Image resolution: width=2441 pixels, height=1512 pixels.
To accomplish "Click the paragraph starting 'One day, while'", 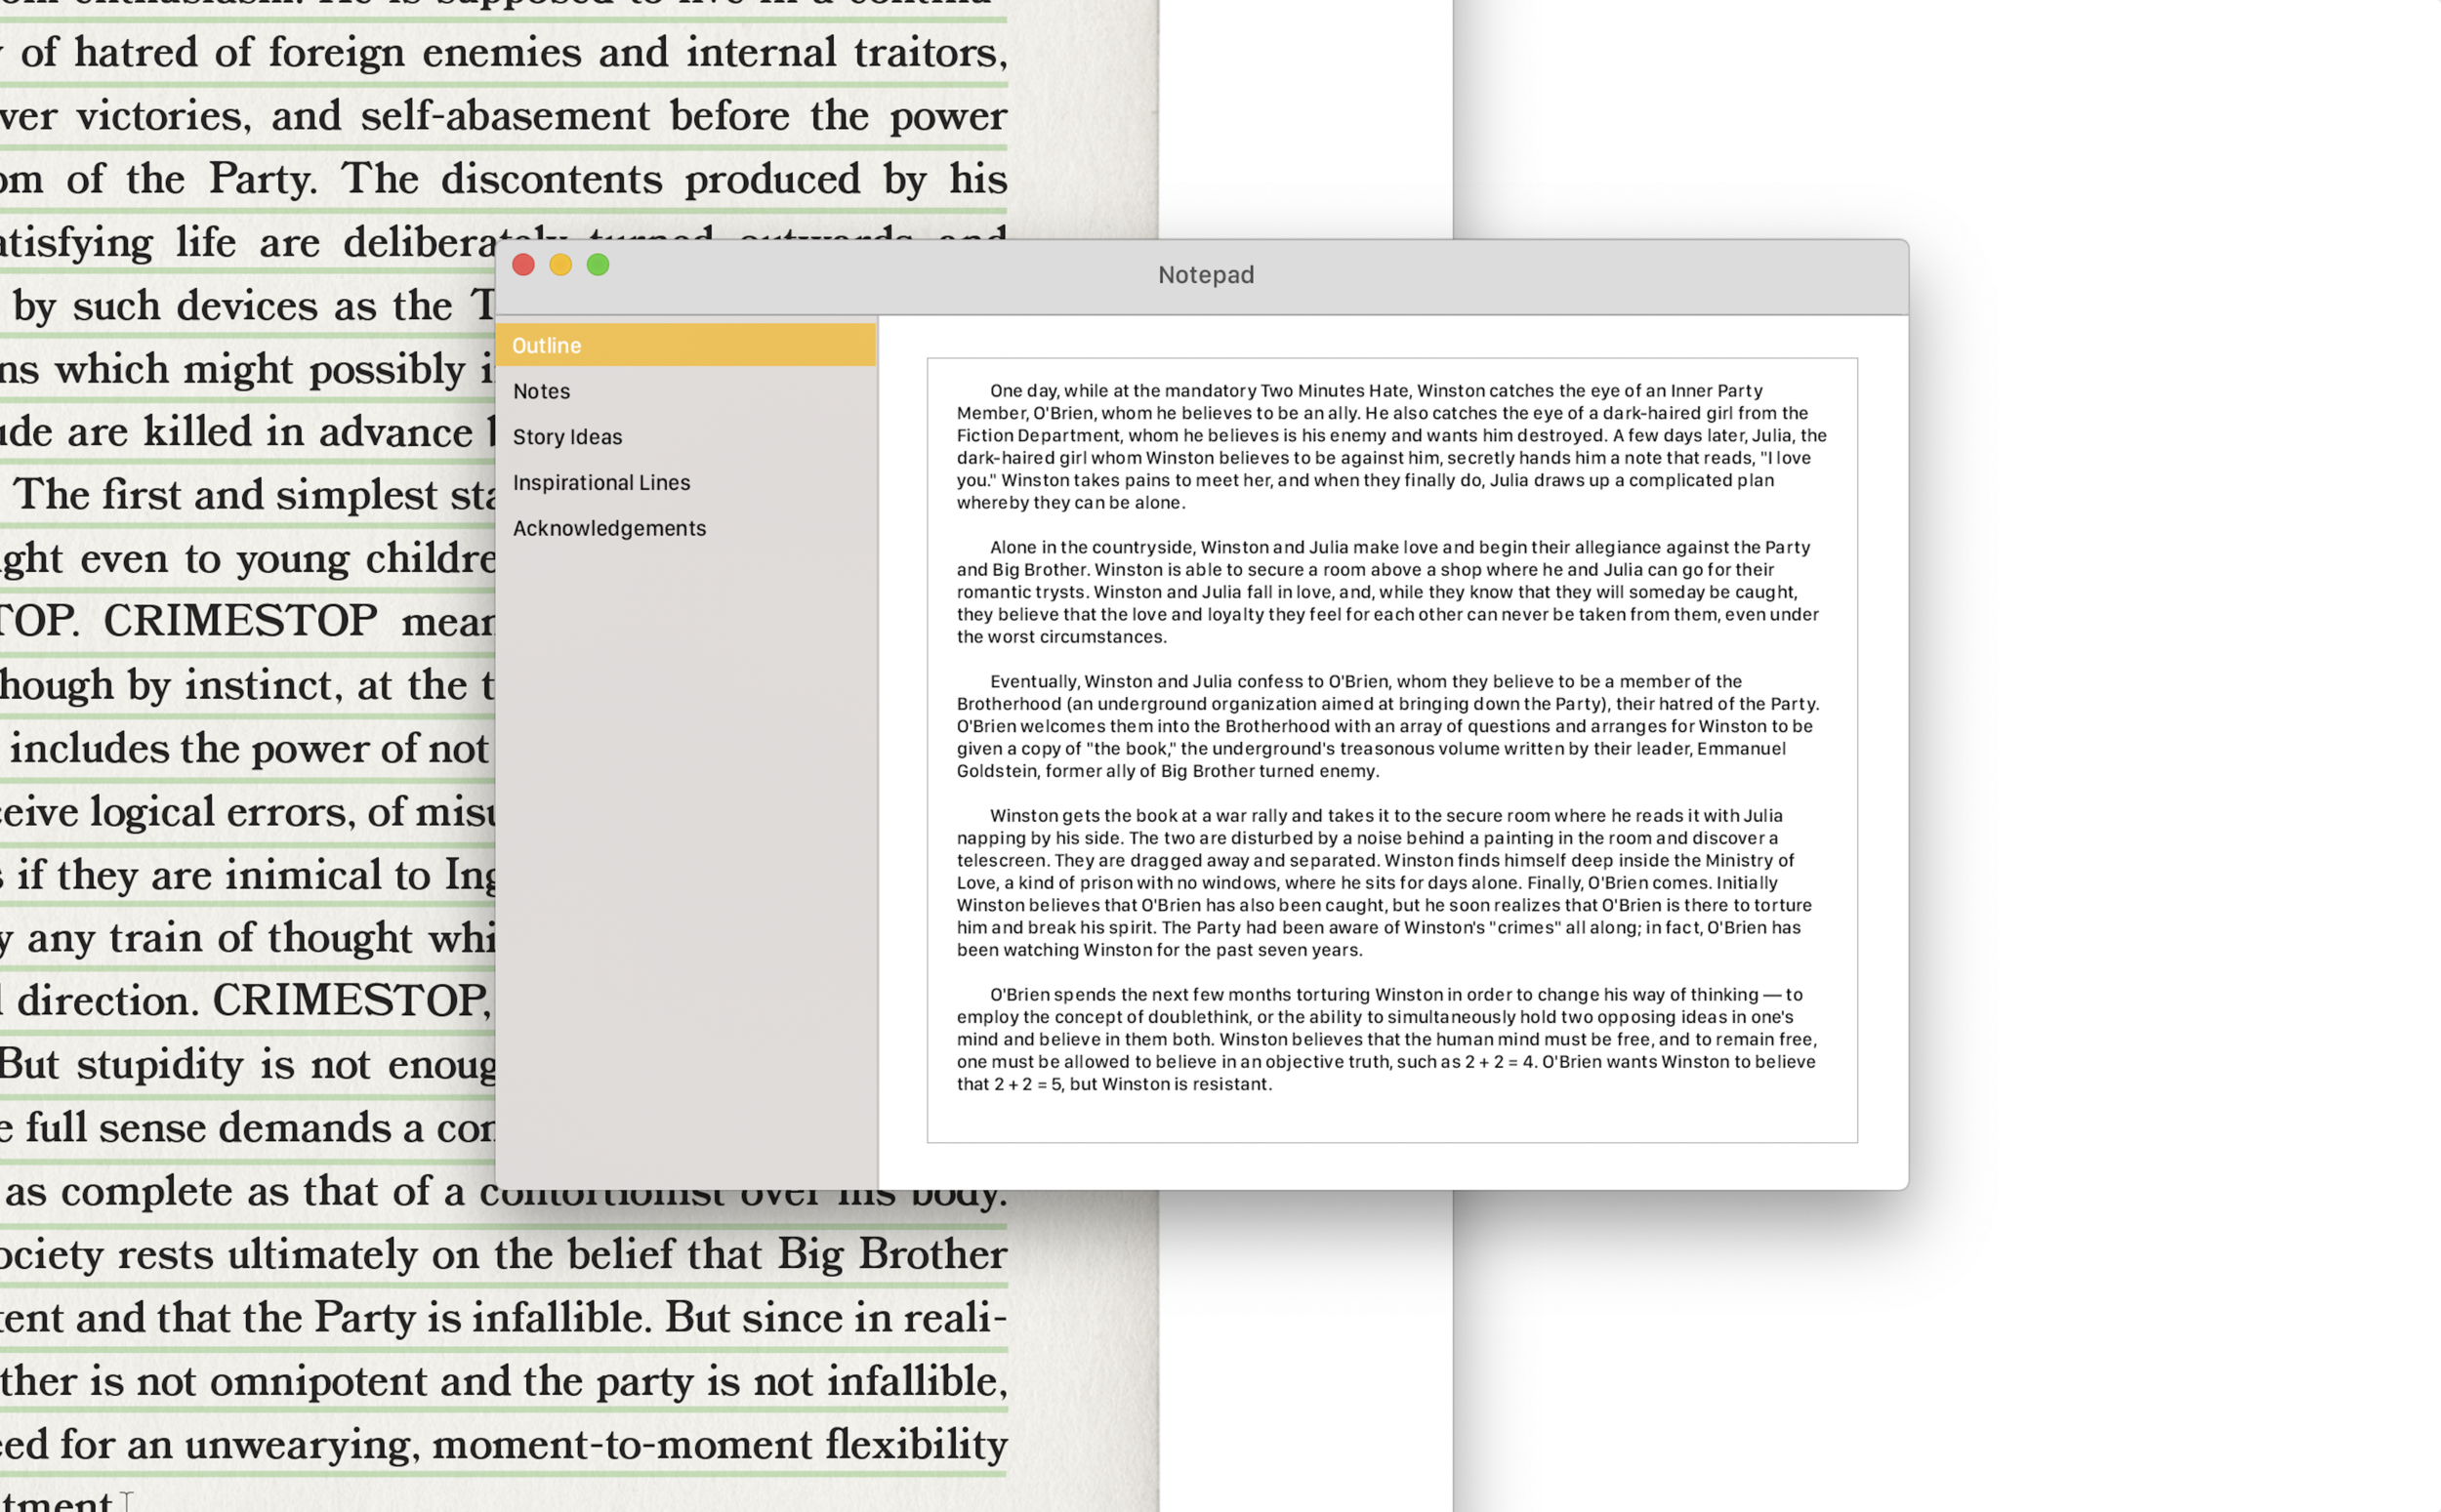I will (x=1391, y=446).
